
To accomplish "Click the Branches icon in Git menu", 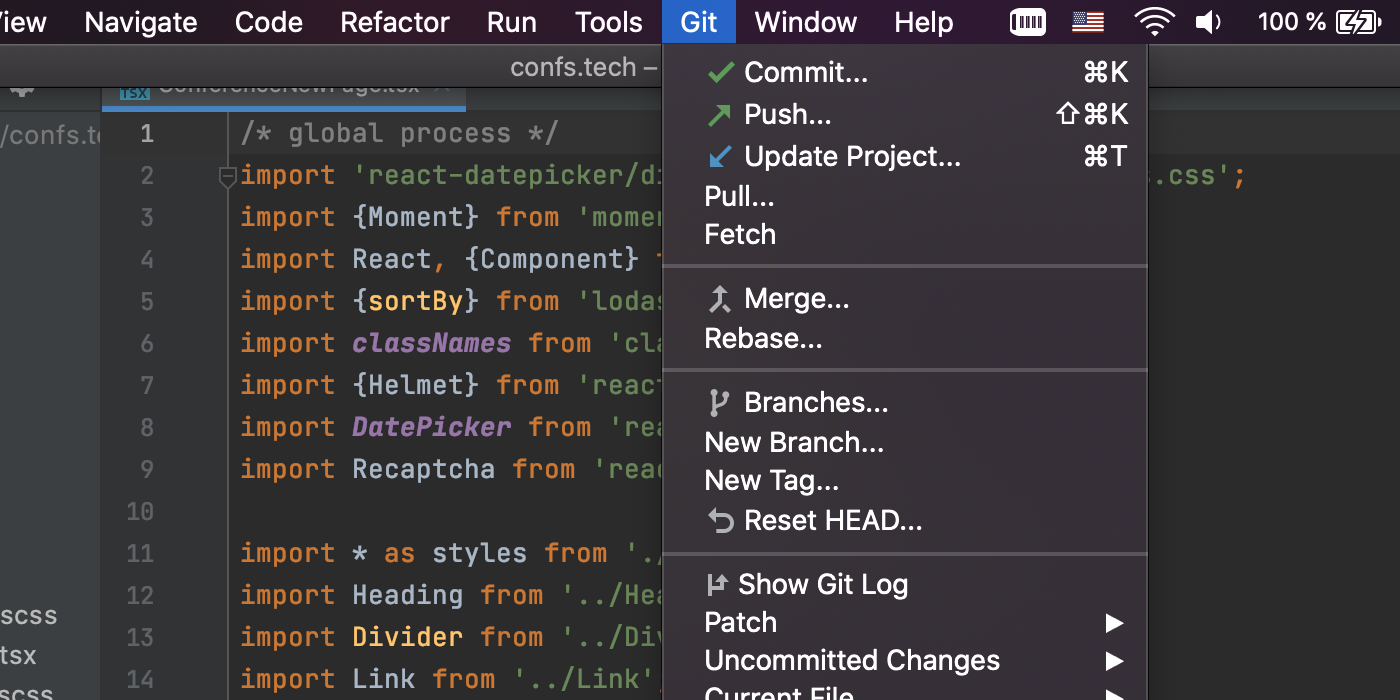I will [x=718, y=403].
